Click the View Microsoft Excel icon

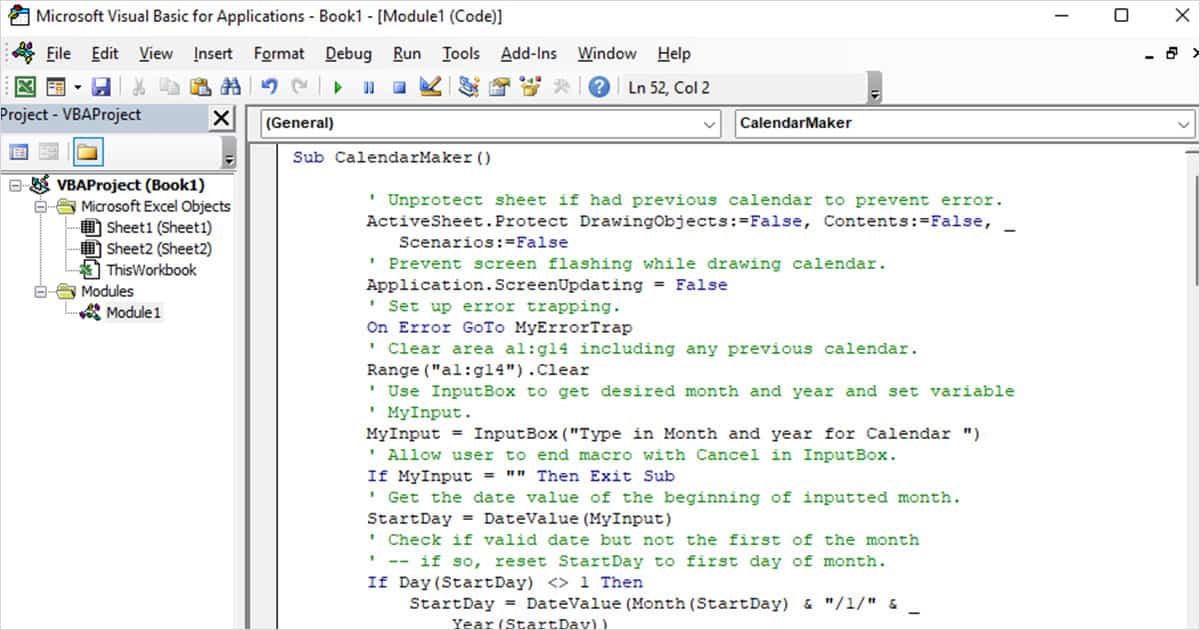pyautogui.click(x=26, y=87)
